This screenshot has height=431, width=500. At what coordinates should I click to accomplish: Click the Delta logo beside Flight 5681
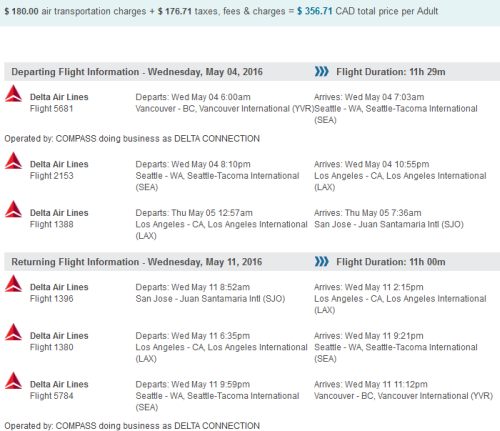(x=13, y=93)
